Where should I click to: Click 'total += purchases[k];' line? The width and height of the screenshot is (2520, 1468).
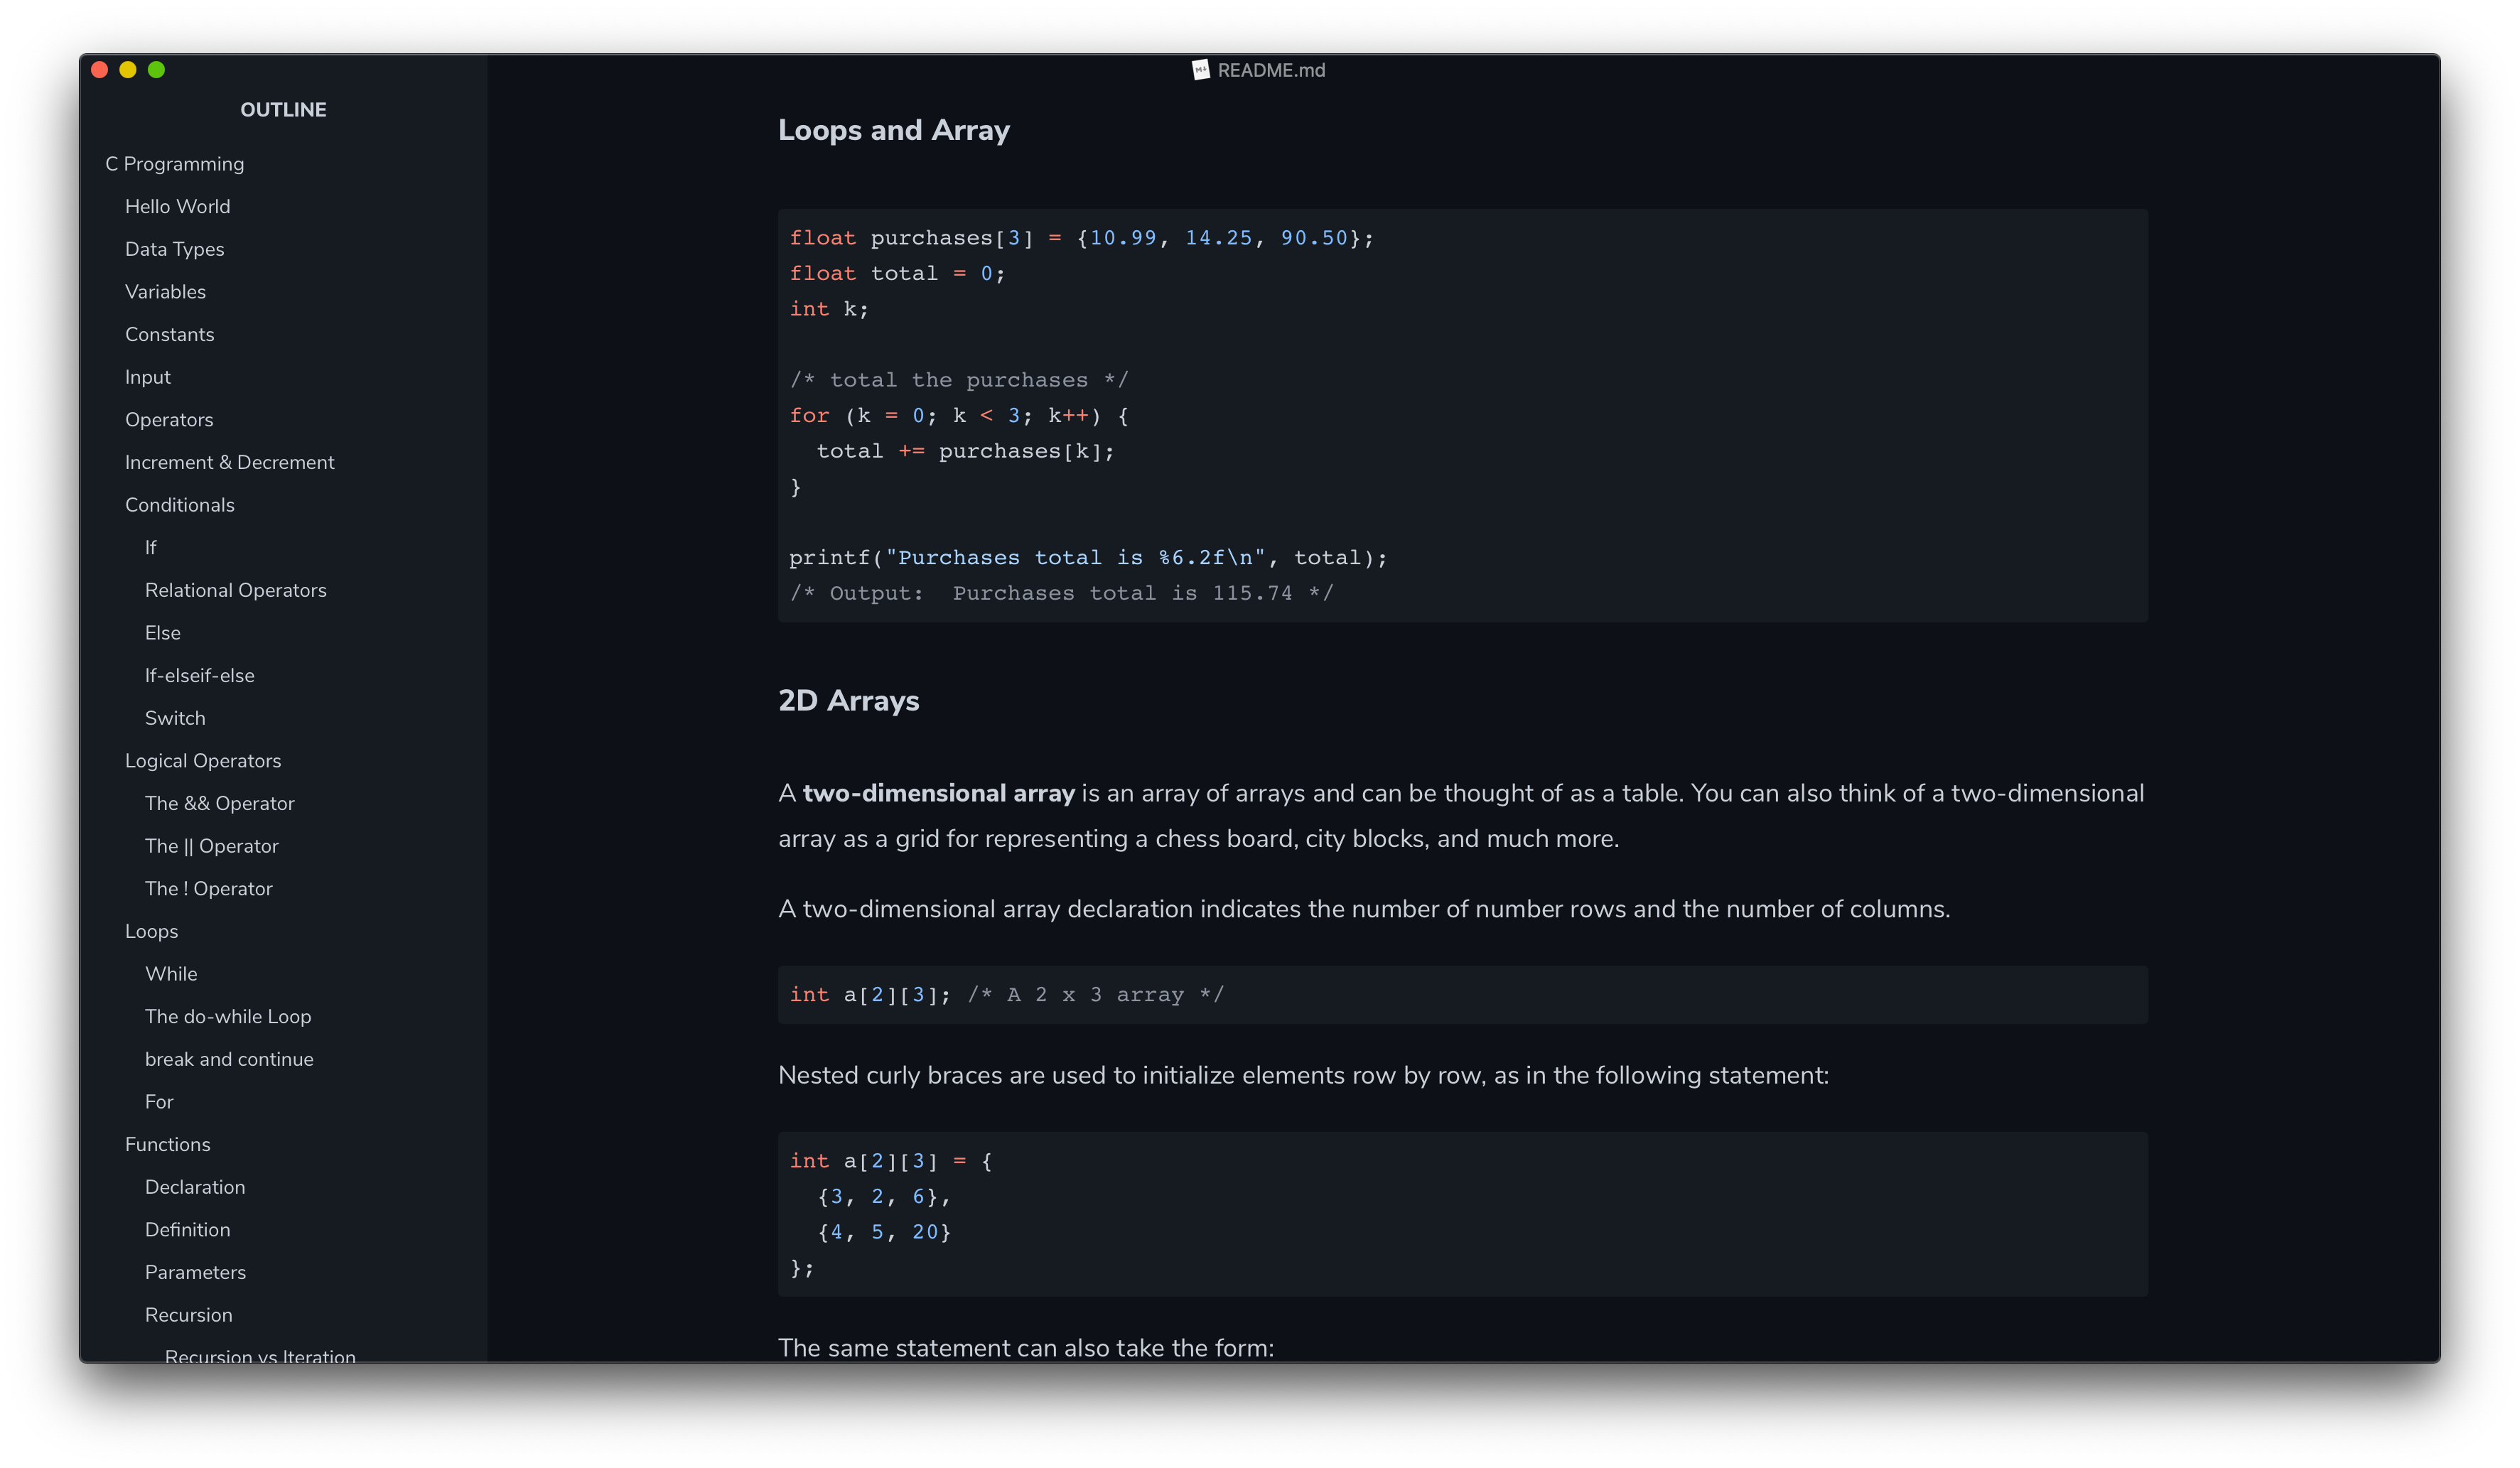coord(965,451)
